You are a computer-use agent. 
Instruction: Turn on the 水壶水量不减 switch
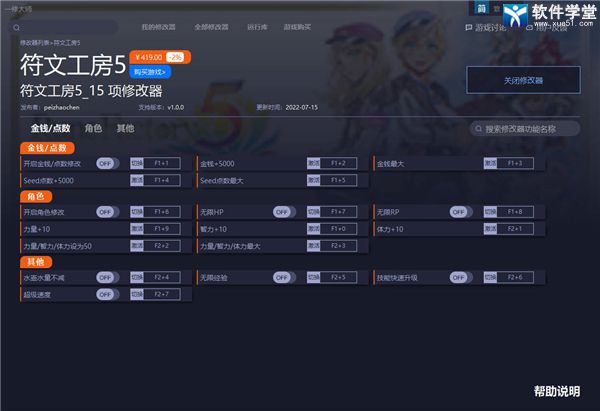tap(108, 277)
